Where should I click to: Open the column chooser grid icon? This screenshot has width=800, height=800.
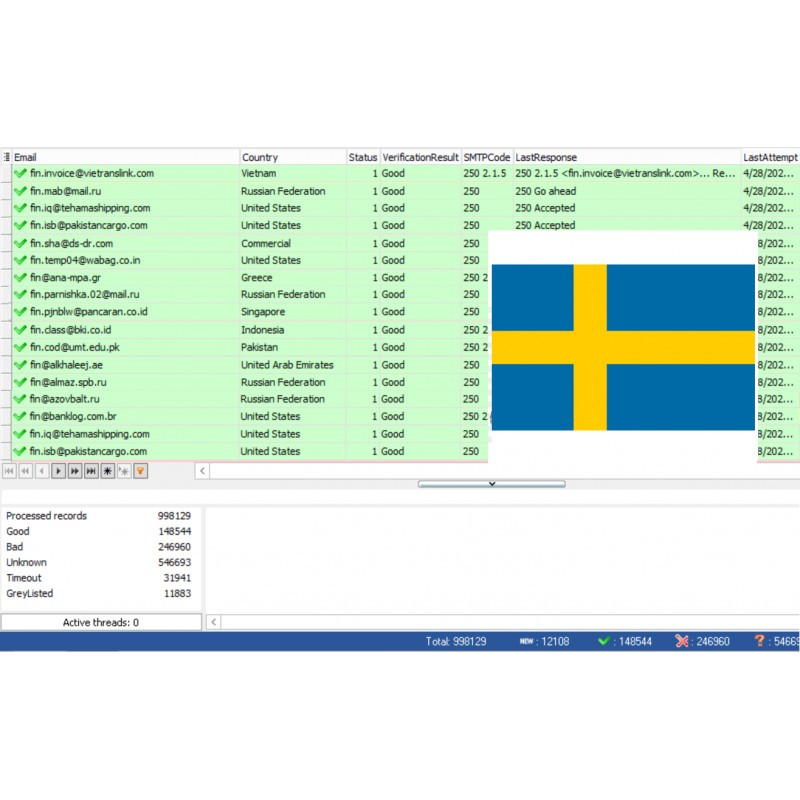pos(6,157)
